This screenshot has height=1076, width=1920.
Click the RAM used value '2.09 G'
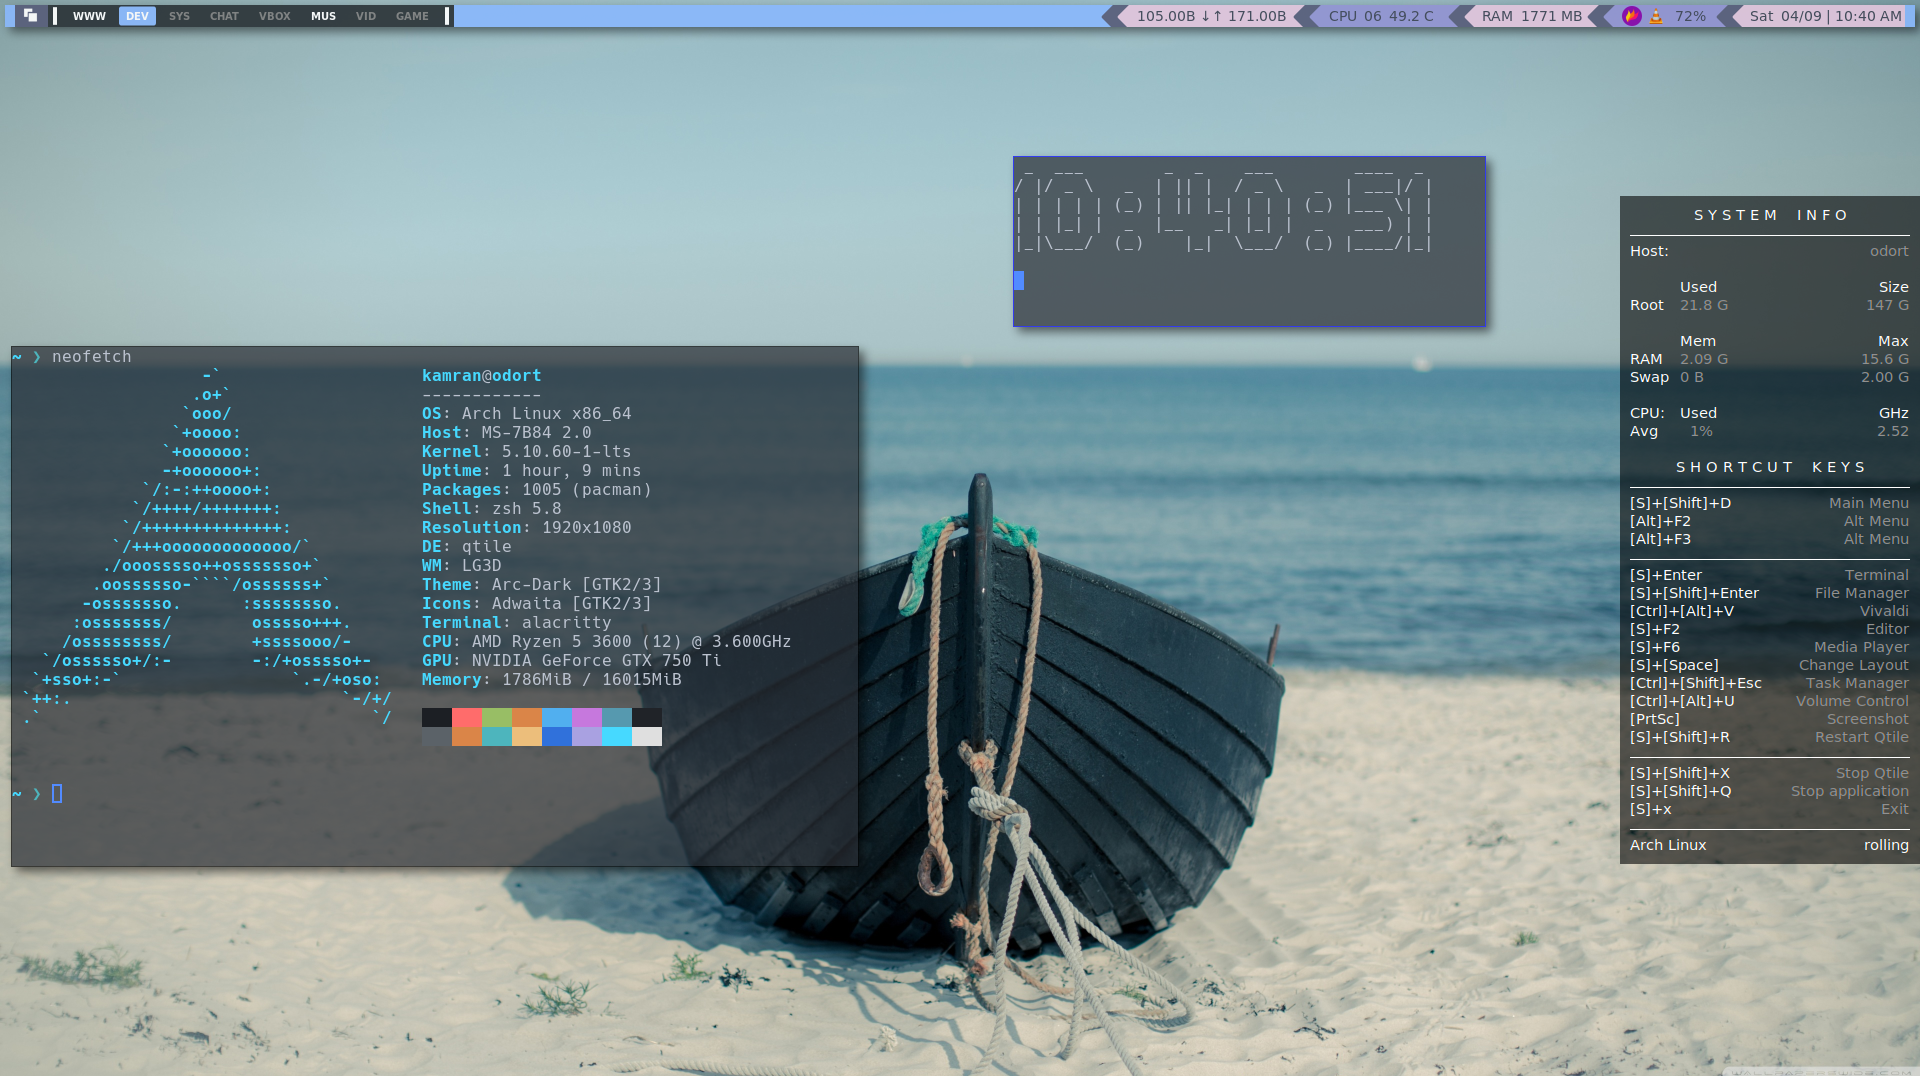click(x=1704, y=359)
